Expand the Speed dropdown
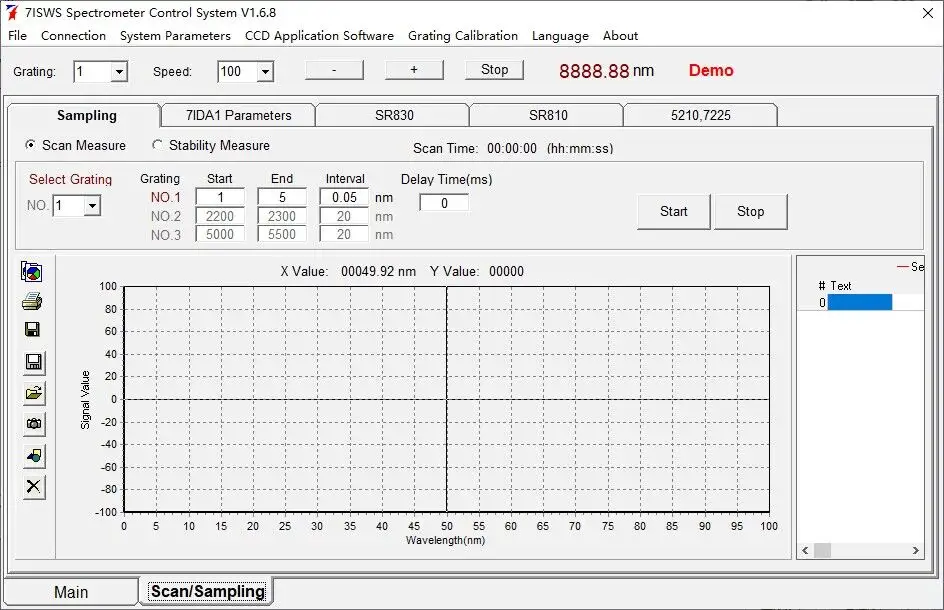 (x=265, y=72)
